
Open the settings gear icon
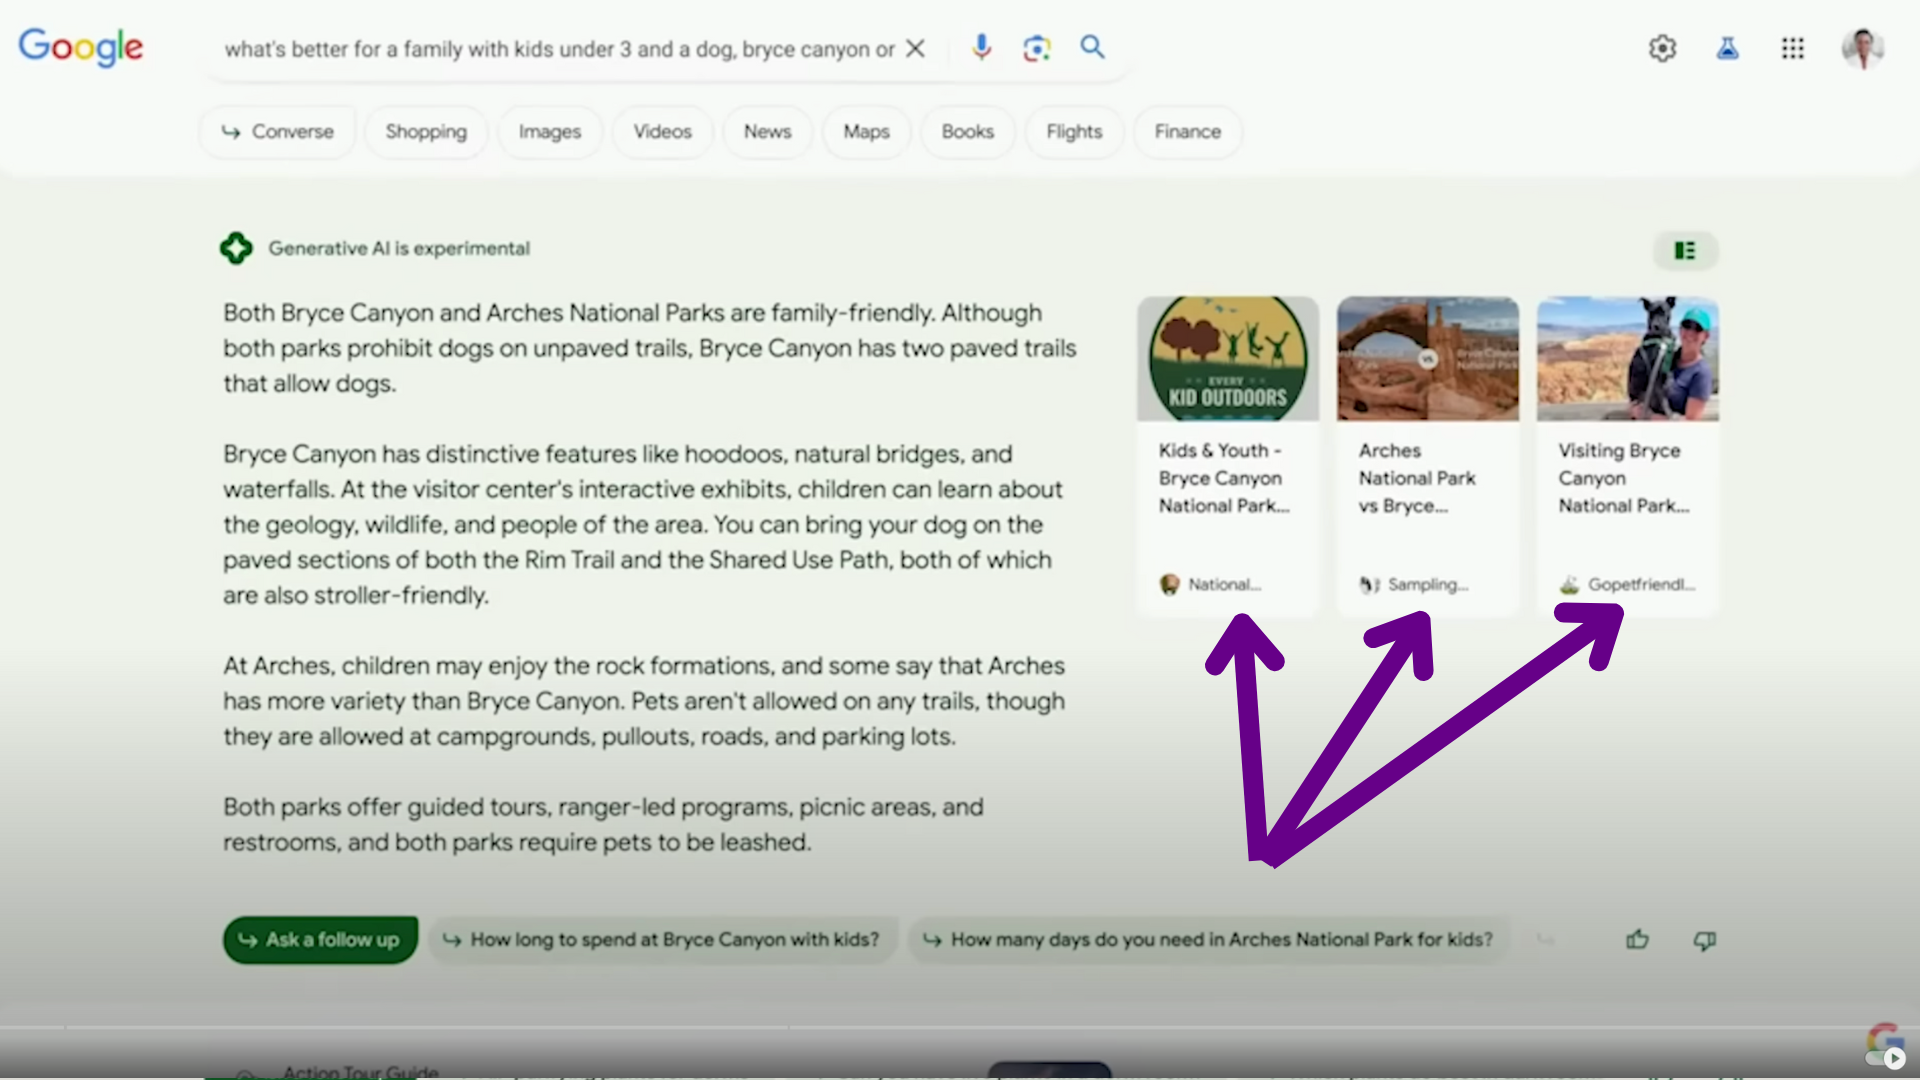pos(1662,48)
